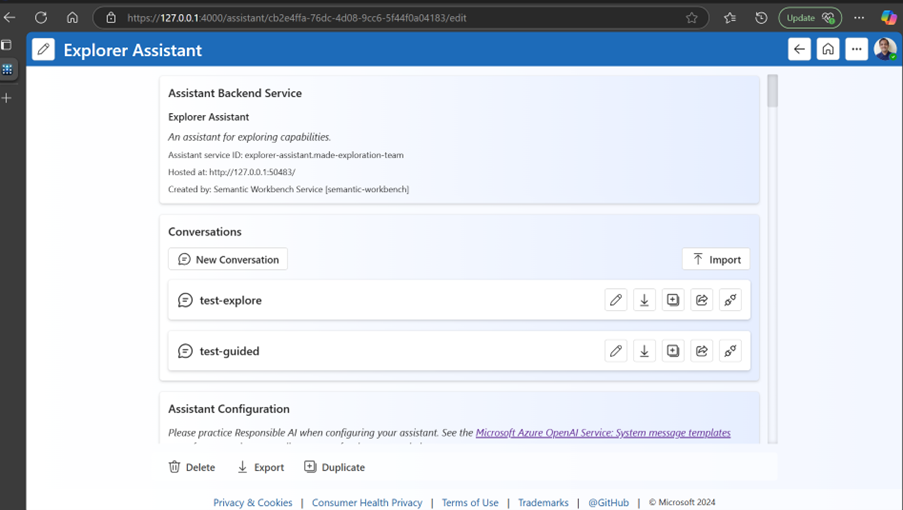The width and height of the screenshot is (903, 510).
Task: Share the test-explore conversation
Action: [702, 300]
